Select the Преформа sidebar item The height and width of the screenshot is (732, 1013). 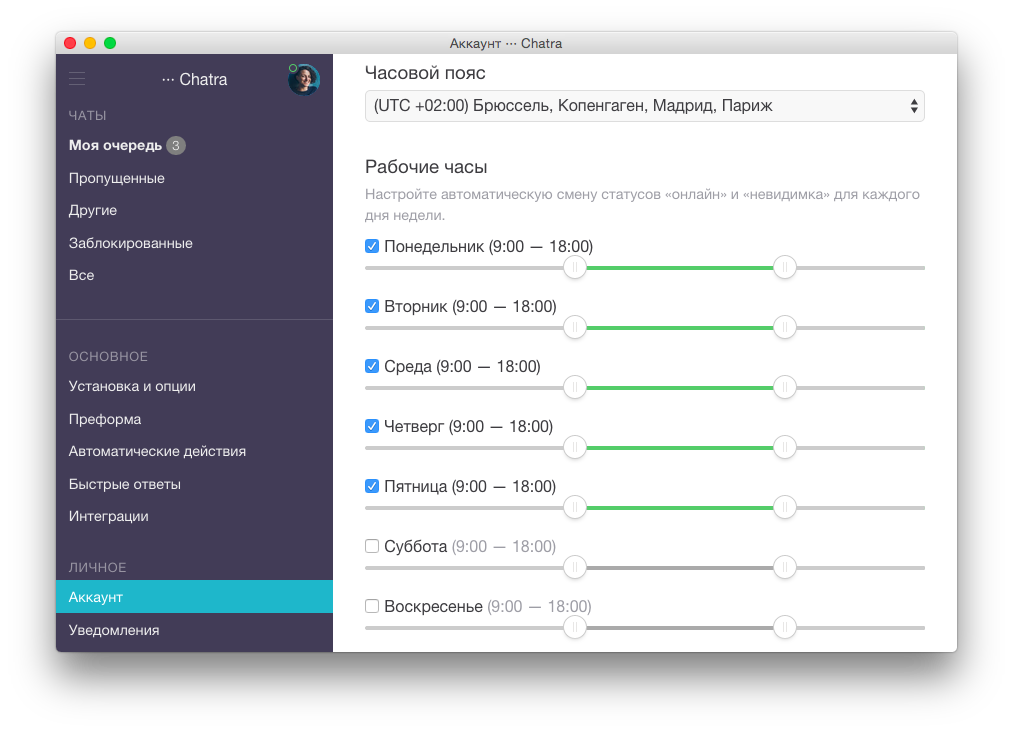pos(105,419)
